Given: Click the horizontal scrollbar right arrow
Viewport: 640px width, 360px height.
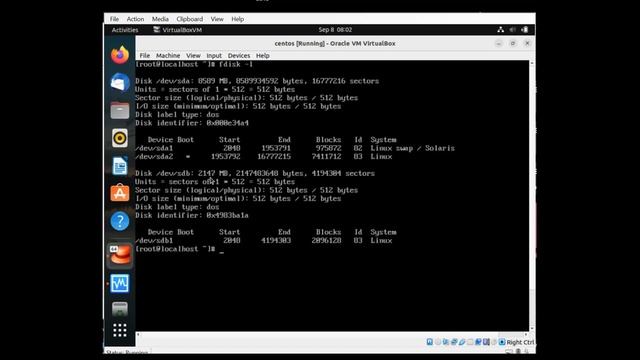Looking at the screenshot, I should pyautogui.click(x=526, y=334).
